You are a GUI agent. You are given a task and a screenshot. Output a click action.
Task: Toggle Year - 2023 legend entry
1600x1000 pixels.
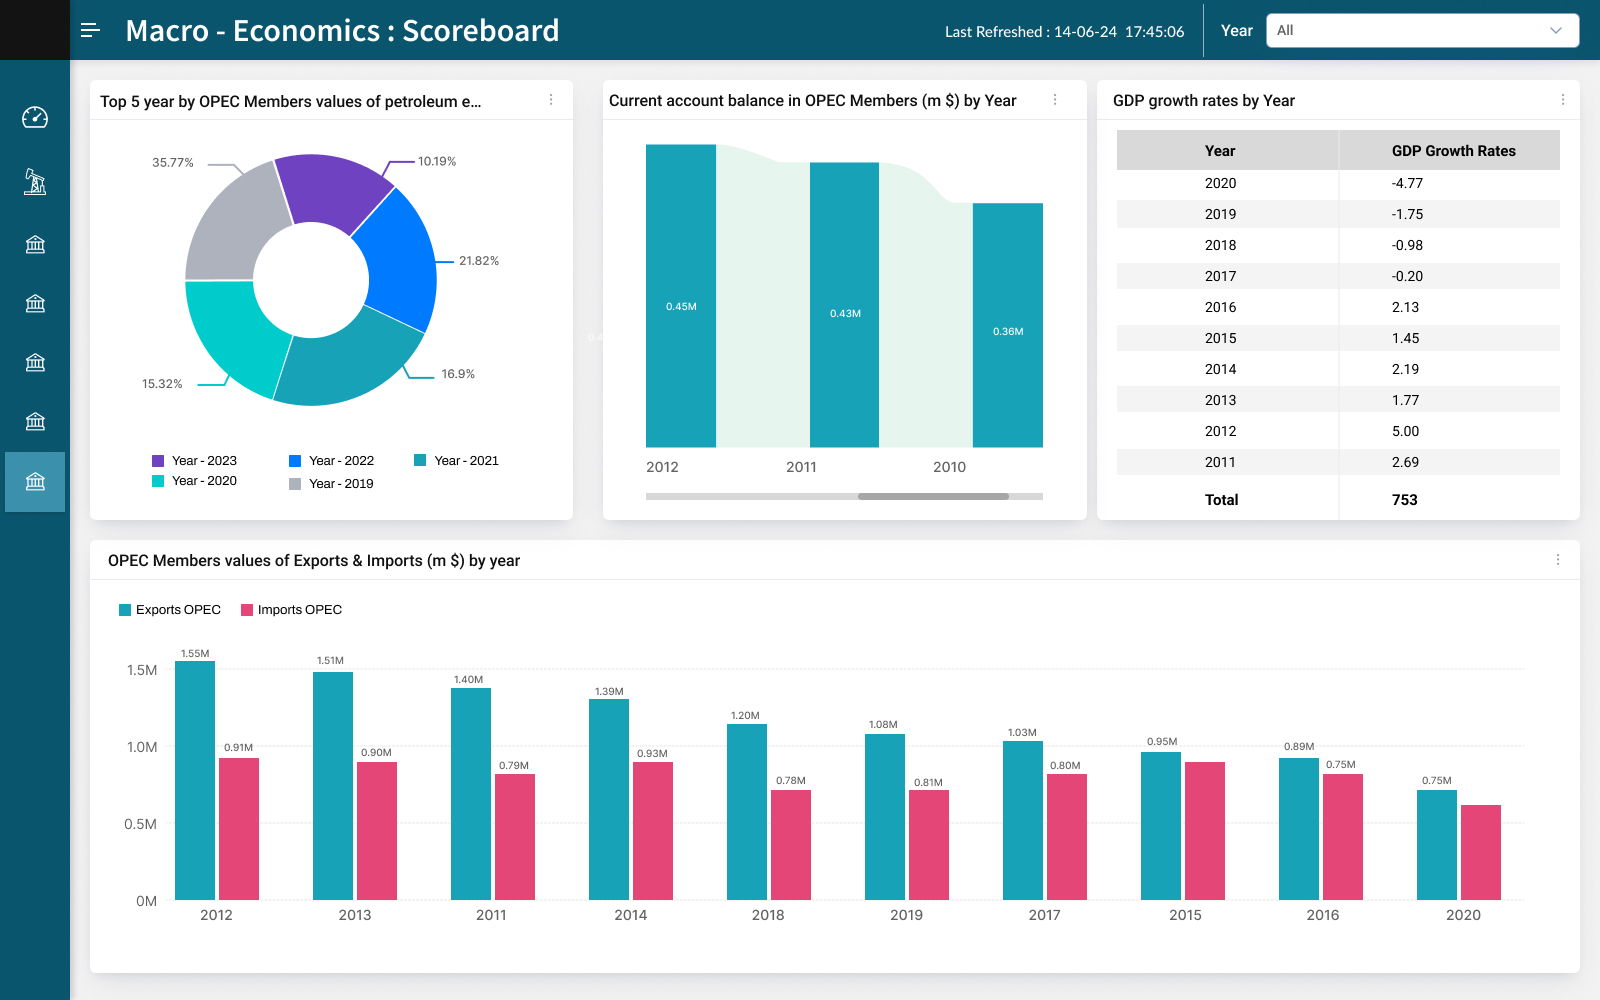(x=195, y=461)
